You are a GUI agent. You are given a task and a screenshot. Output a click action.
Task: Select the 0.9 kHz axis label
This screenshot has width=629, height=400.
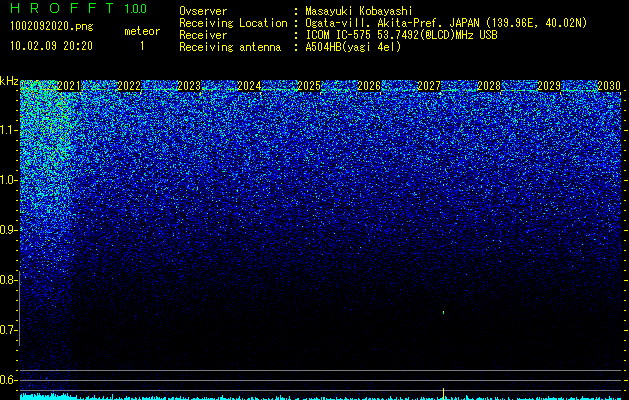9,230
